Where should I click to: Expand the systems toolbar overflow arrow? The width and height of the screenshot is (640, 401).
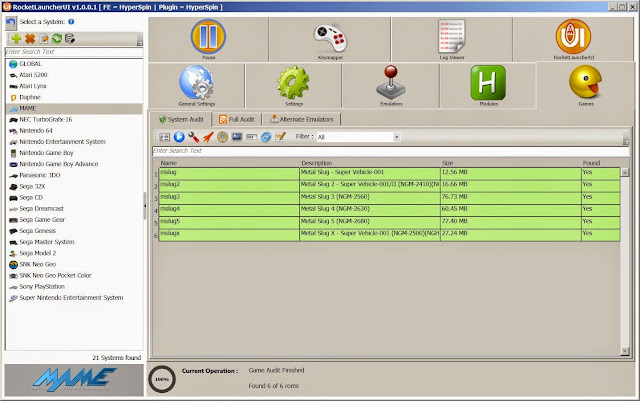(140, 43)
